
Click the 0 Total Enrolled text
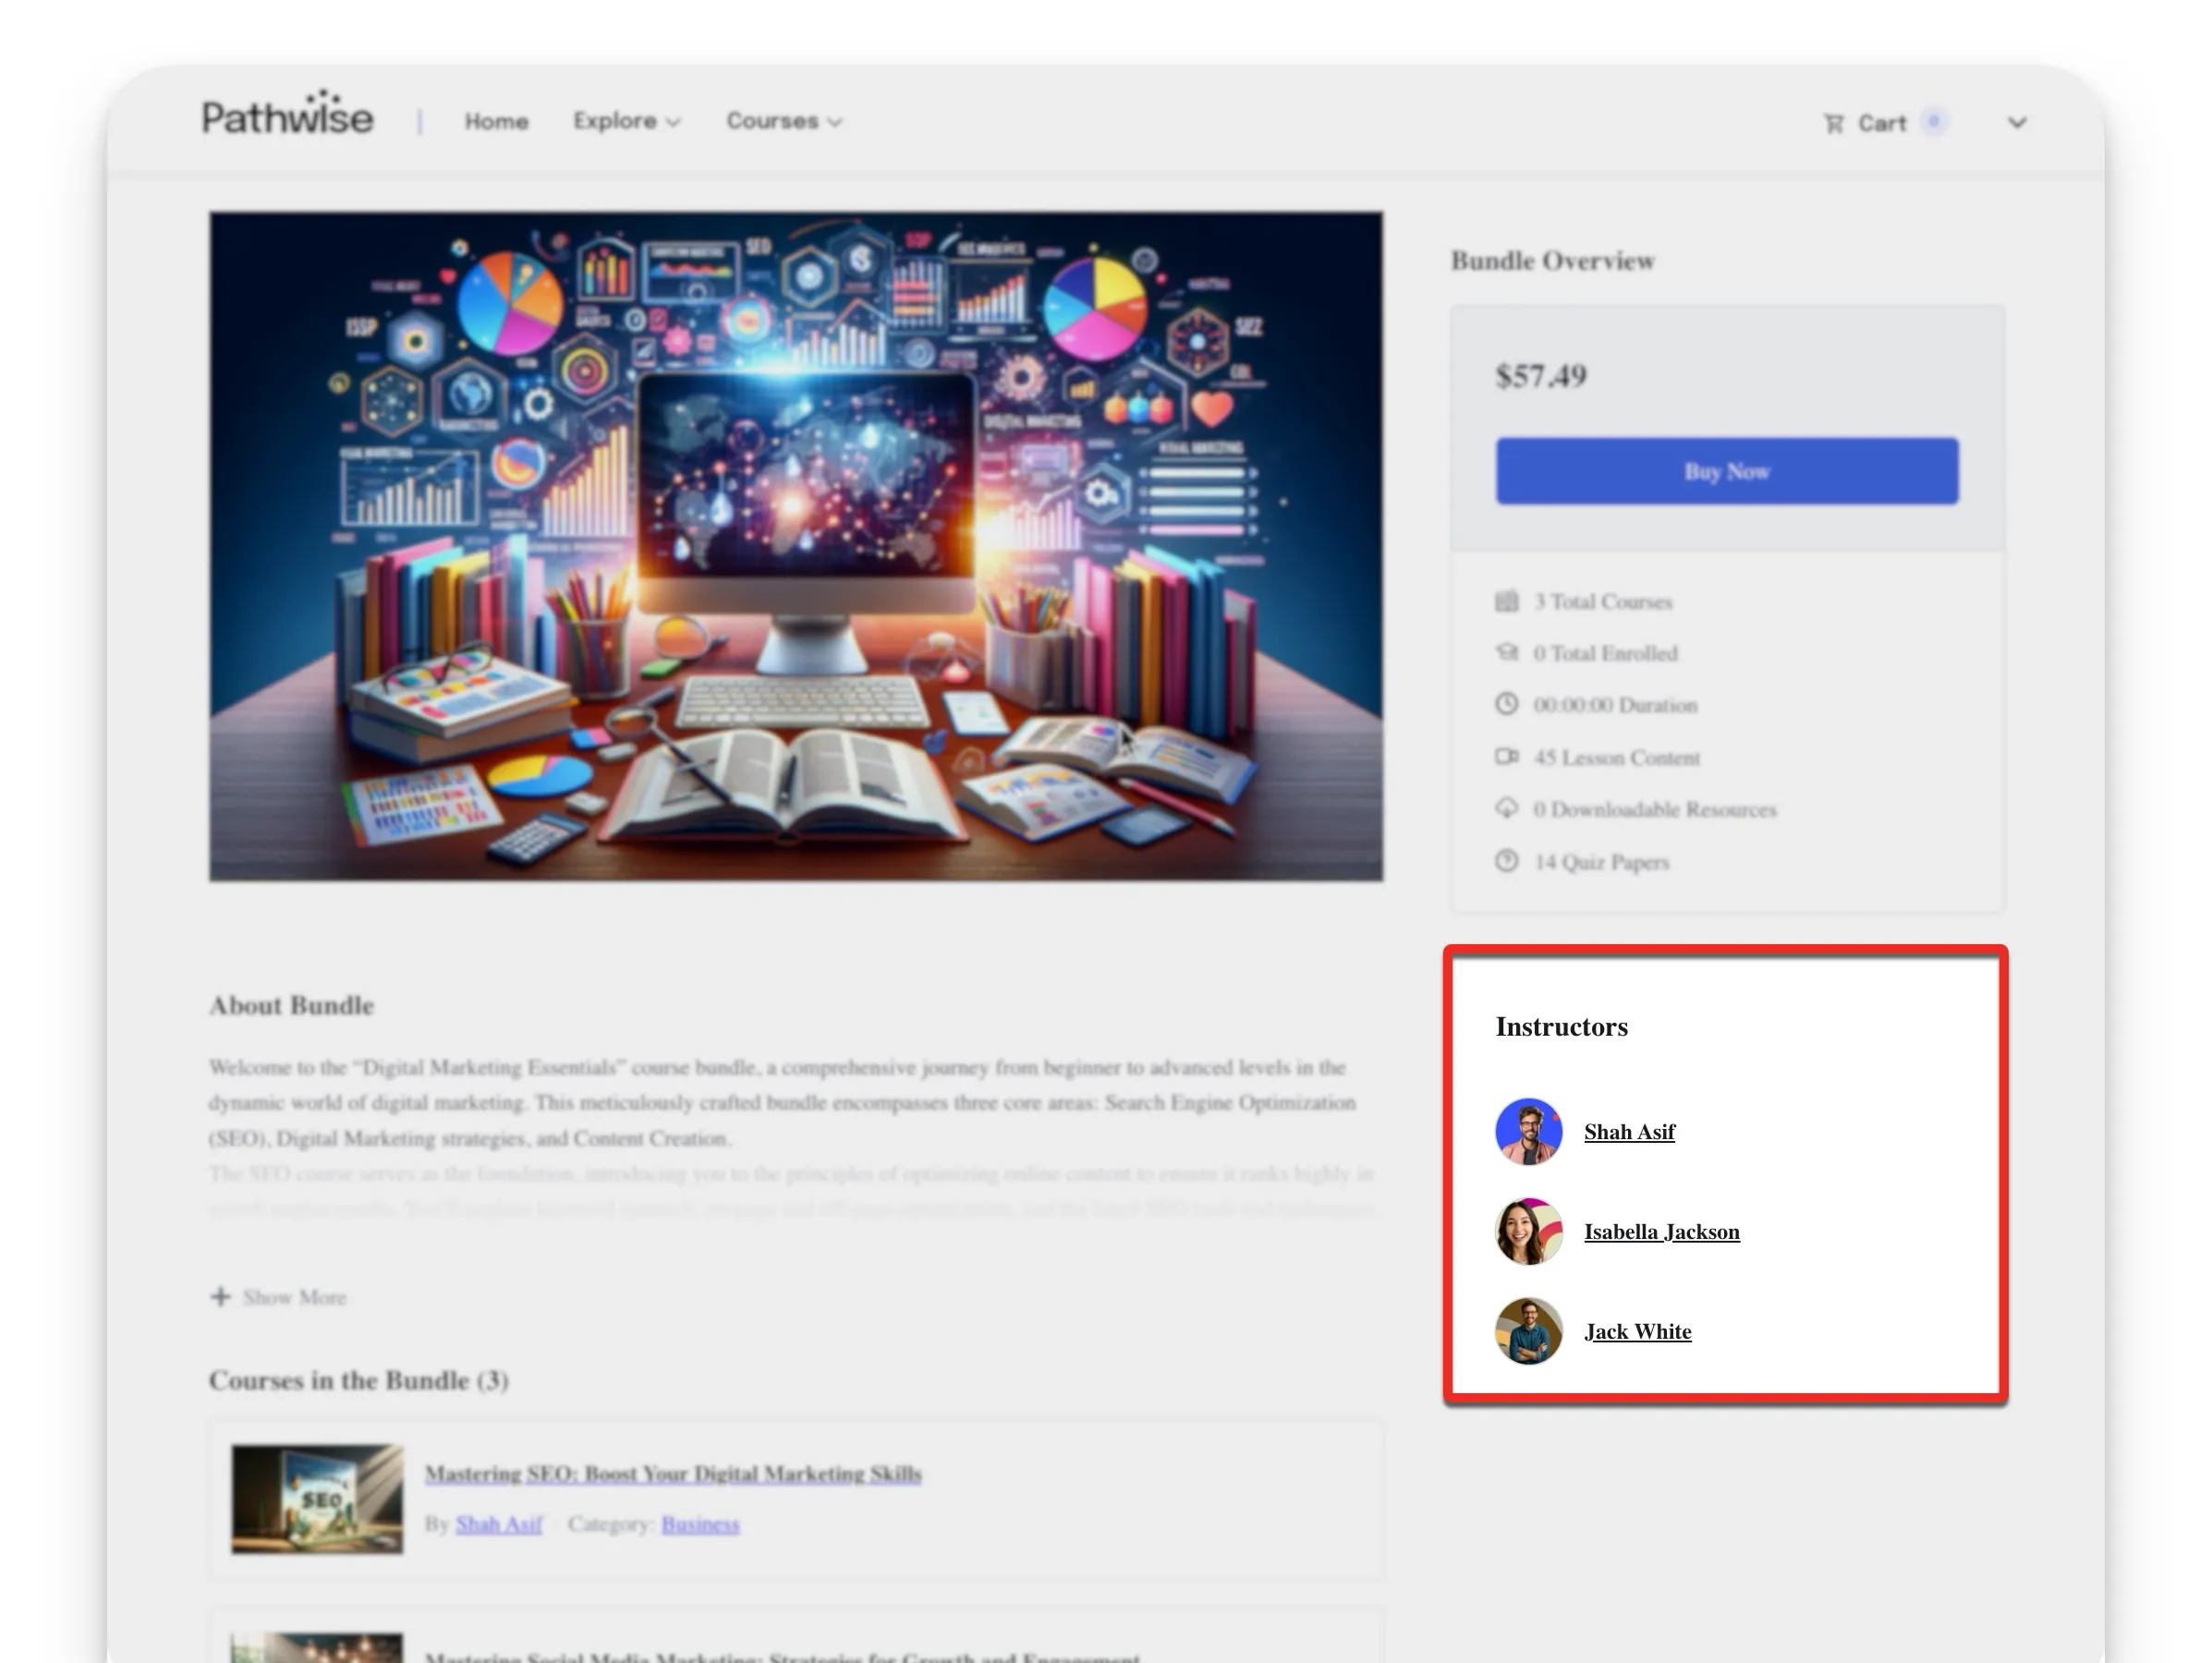[x=1605, y=654]
